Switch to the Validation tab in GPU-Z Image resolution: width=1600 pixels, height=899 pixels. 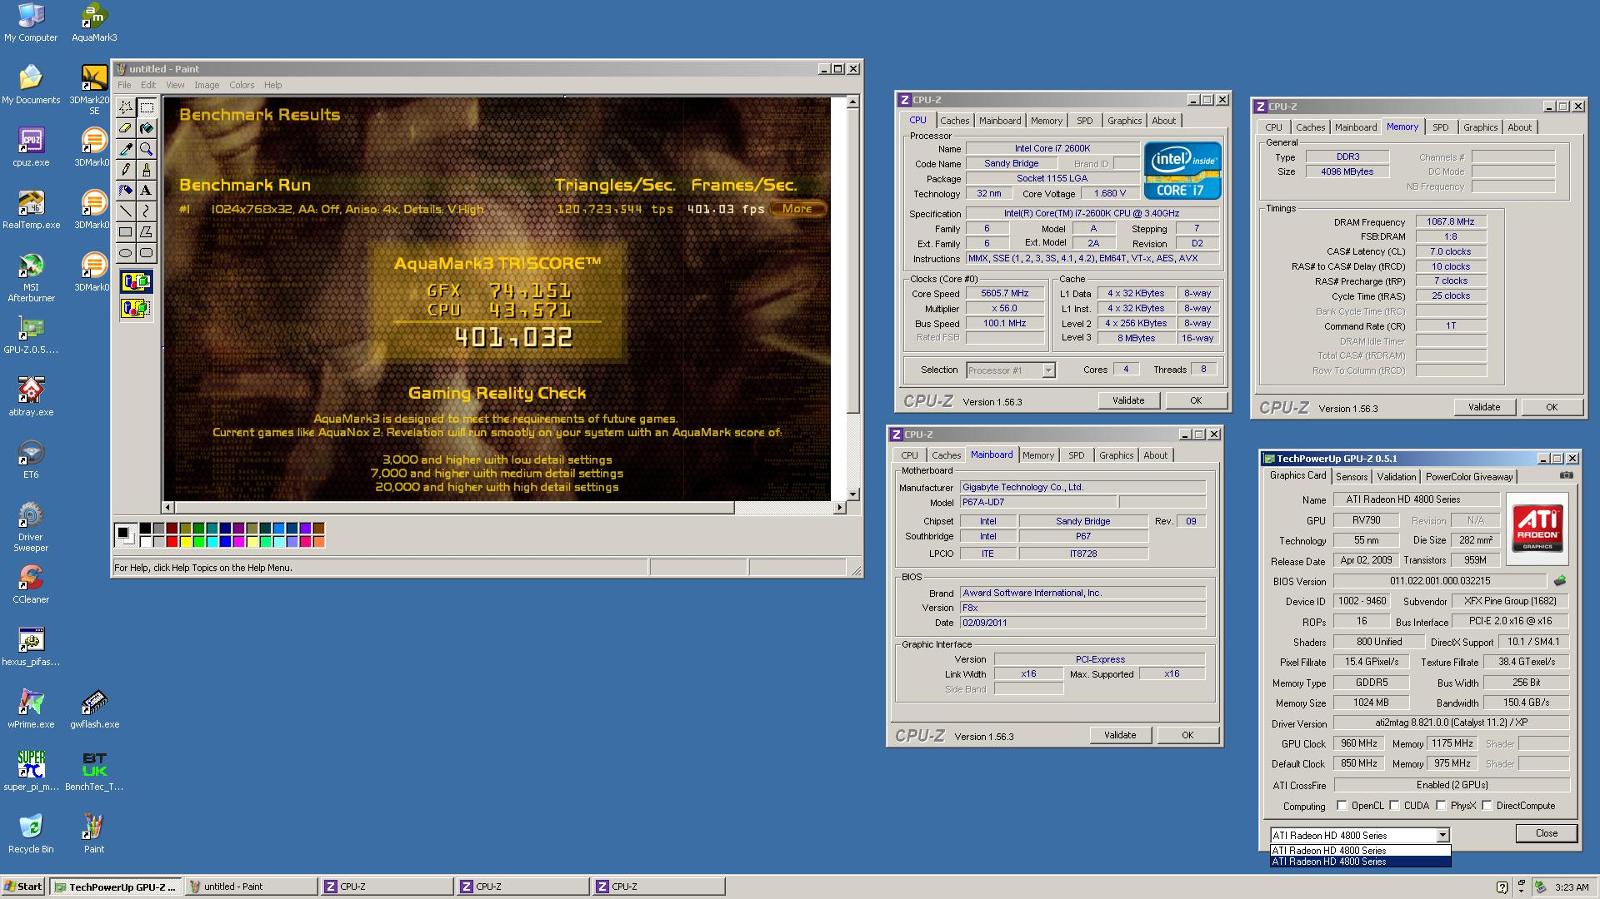1396,477
